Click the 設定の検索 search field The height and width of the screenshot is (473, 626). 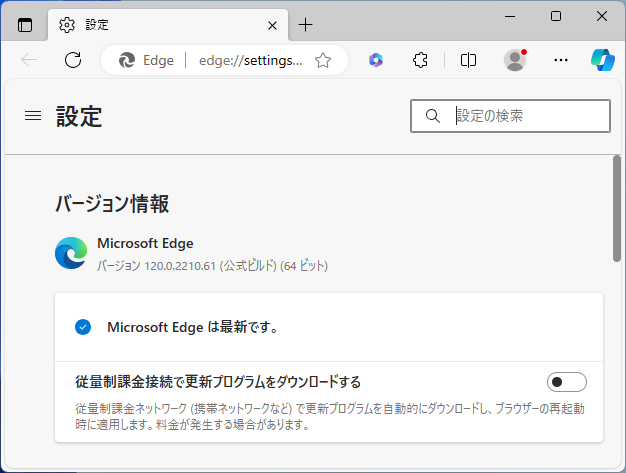(x=510, y=116)
